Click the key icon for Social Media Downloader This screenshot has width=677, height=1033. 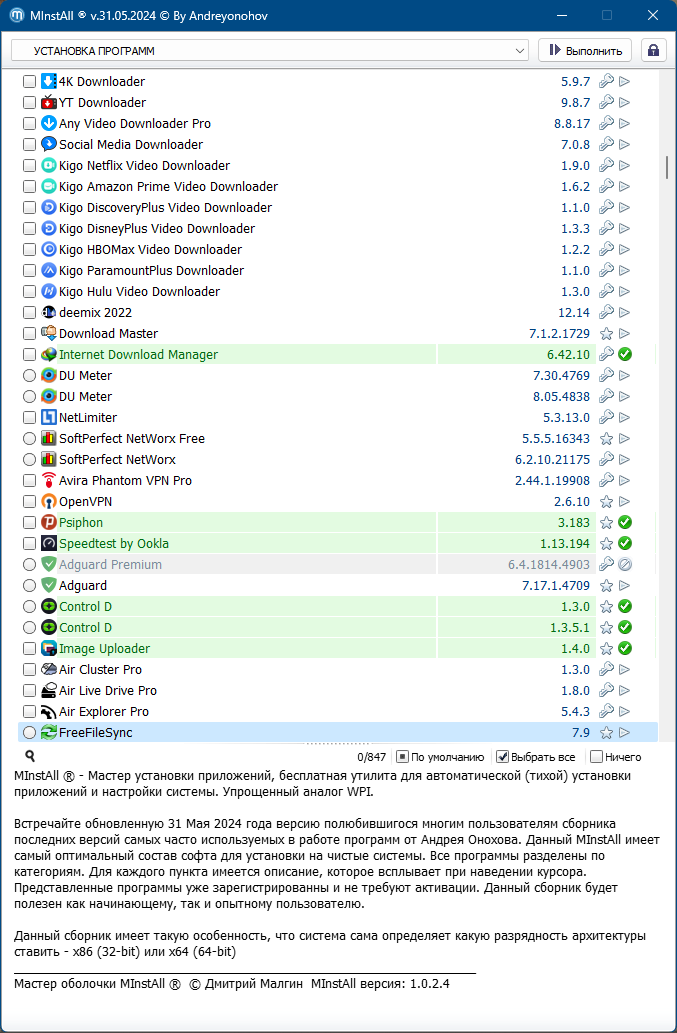point(607,144)
